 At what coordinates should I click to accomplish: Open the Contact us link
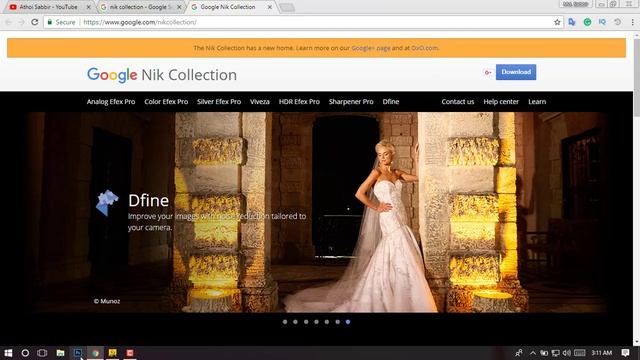click(458, 102)
